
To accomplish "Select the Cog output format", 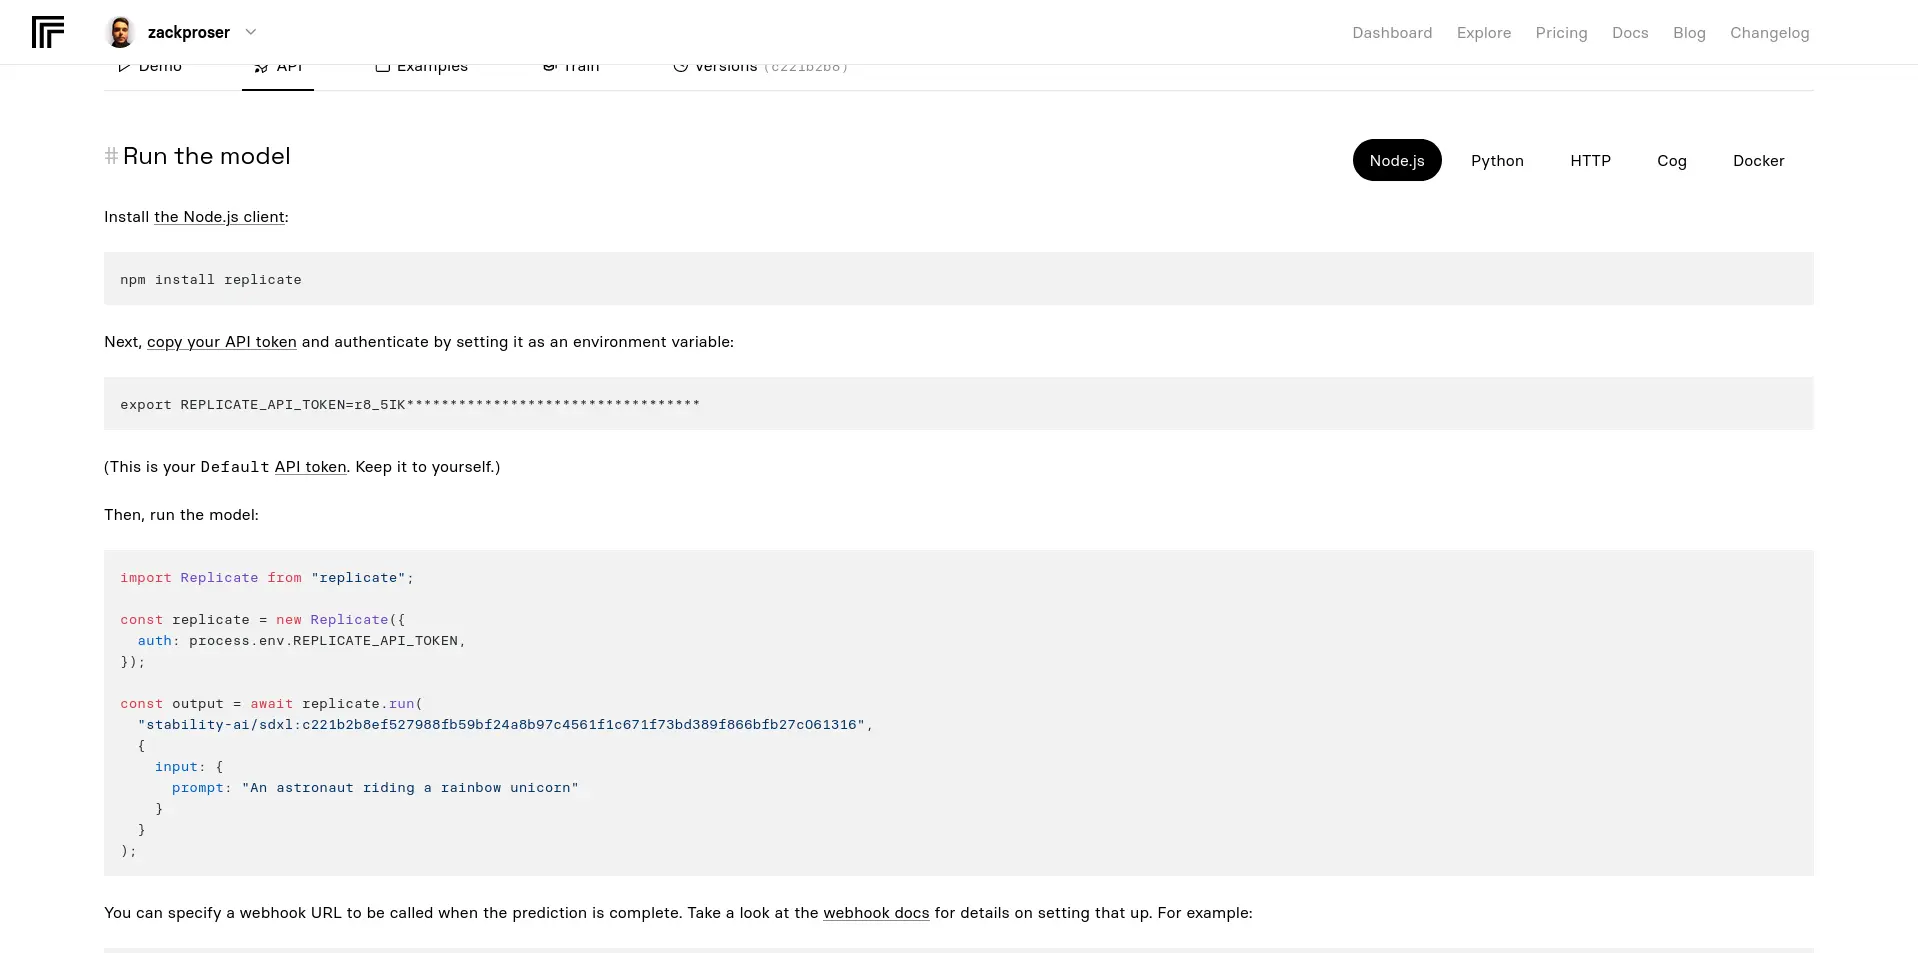I will [x=1671, y=160].
